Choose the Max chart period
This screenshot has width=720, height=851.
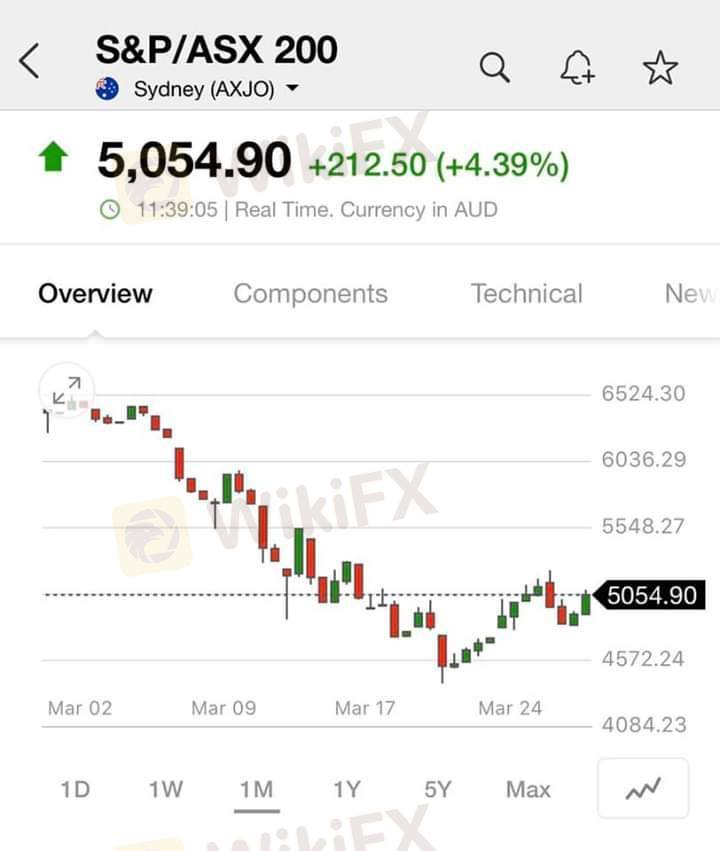tap(528, 789)
